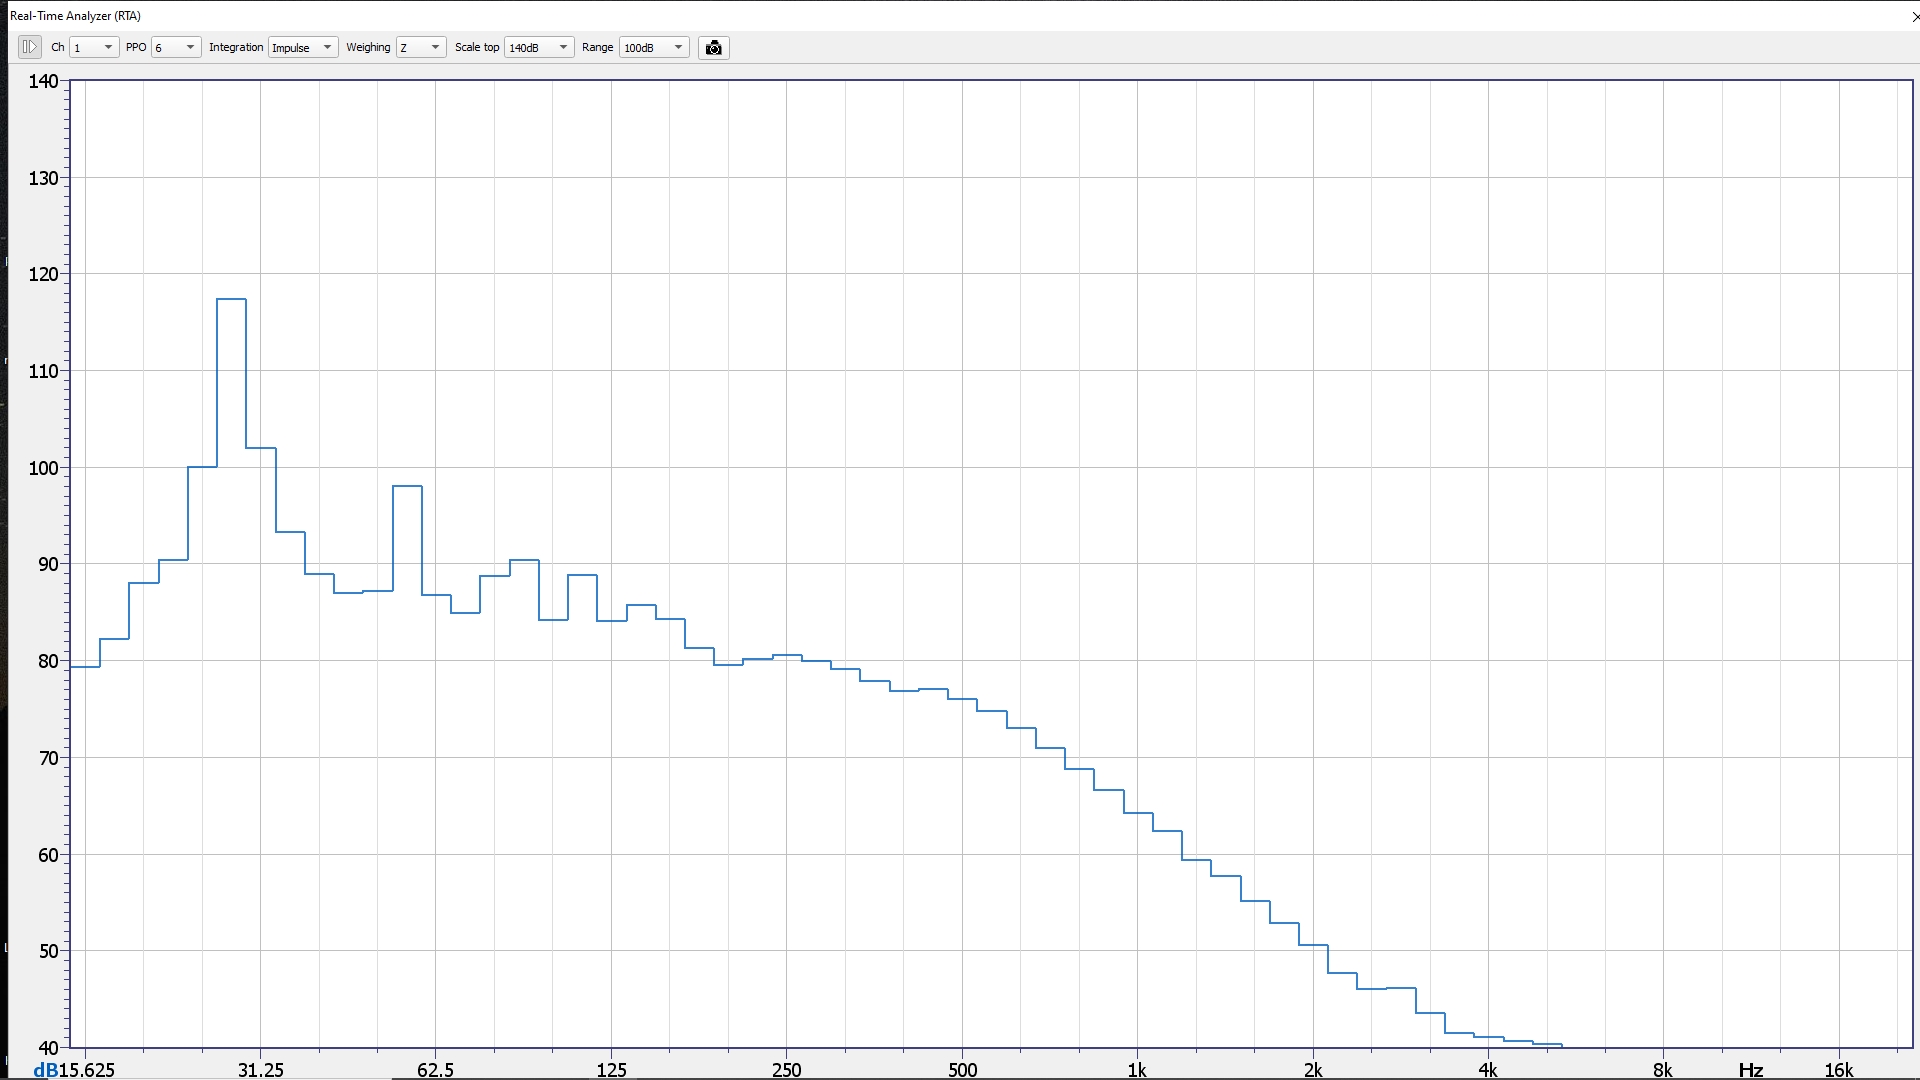Click the Real-Time Analyzer (RTA) title

[75, 16]
